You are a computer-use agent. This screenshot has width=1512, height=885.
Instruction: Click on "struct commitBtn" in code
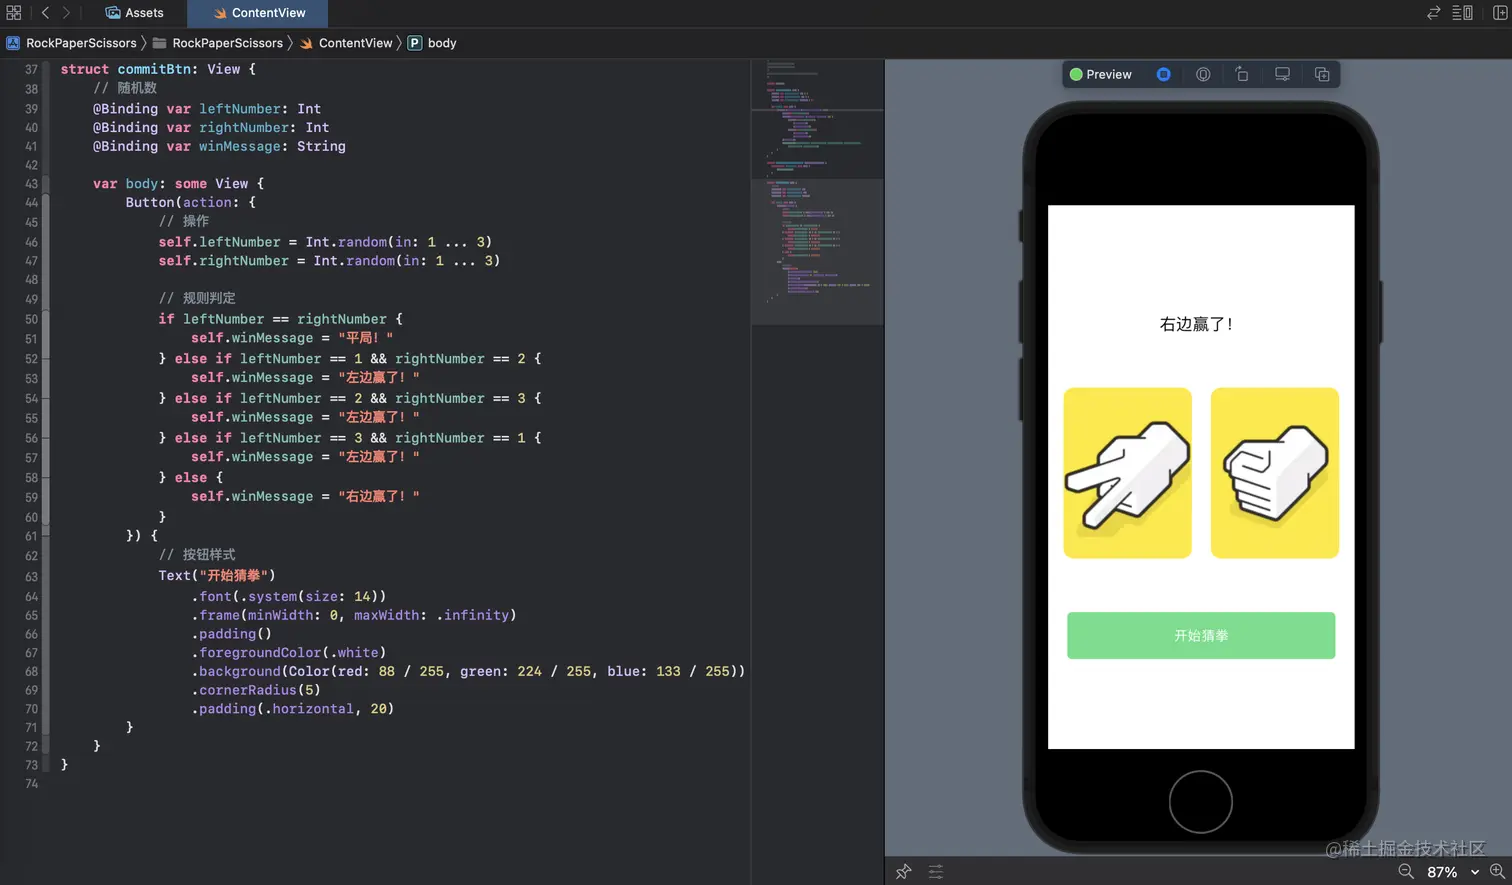click(x=125, y=69)
